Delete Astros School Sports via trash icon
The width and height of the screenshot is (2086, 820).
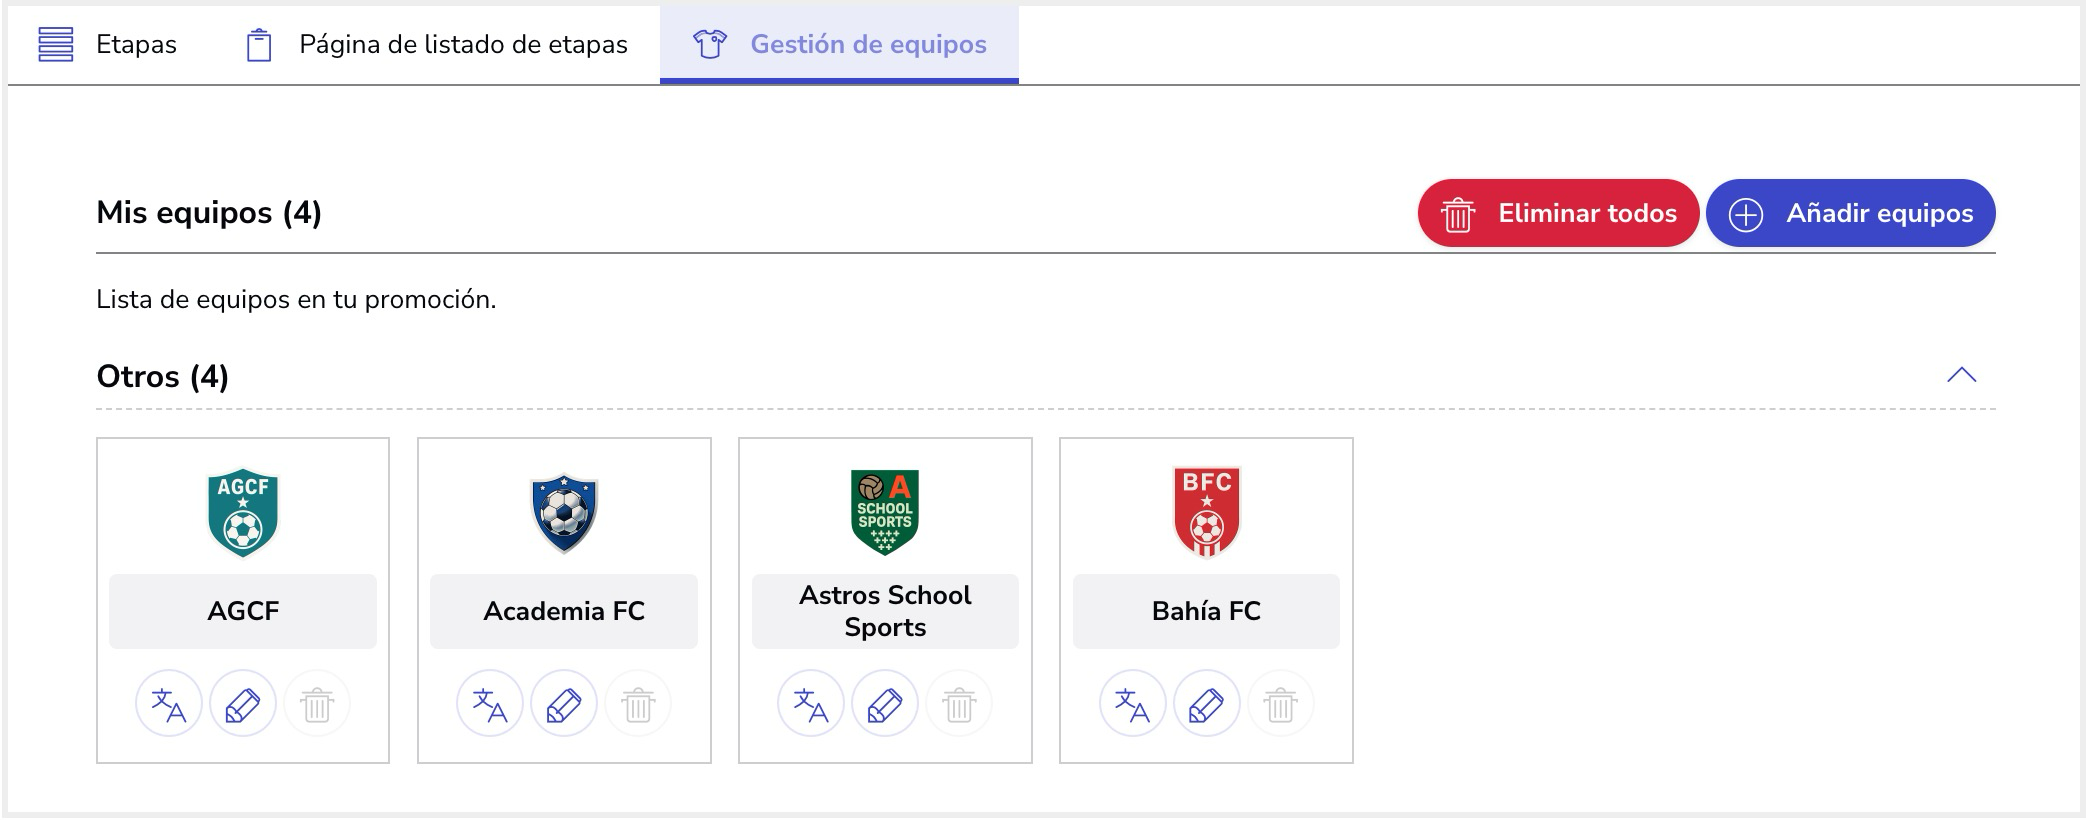pos(959,704)
